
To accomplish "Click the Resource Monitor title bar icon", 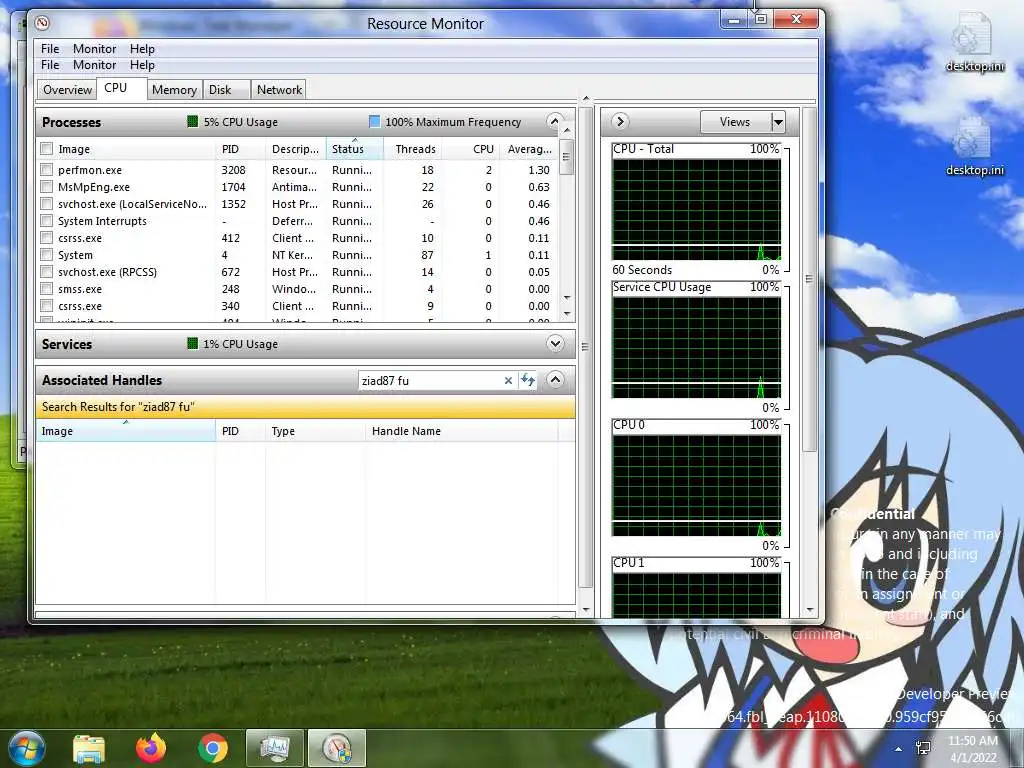I will pos(42,24).
